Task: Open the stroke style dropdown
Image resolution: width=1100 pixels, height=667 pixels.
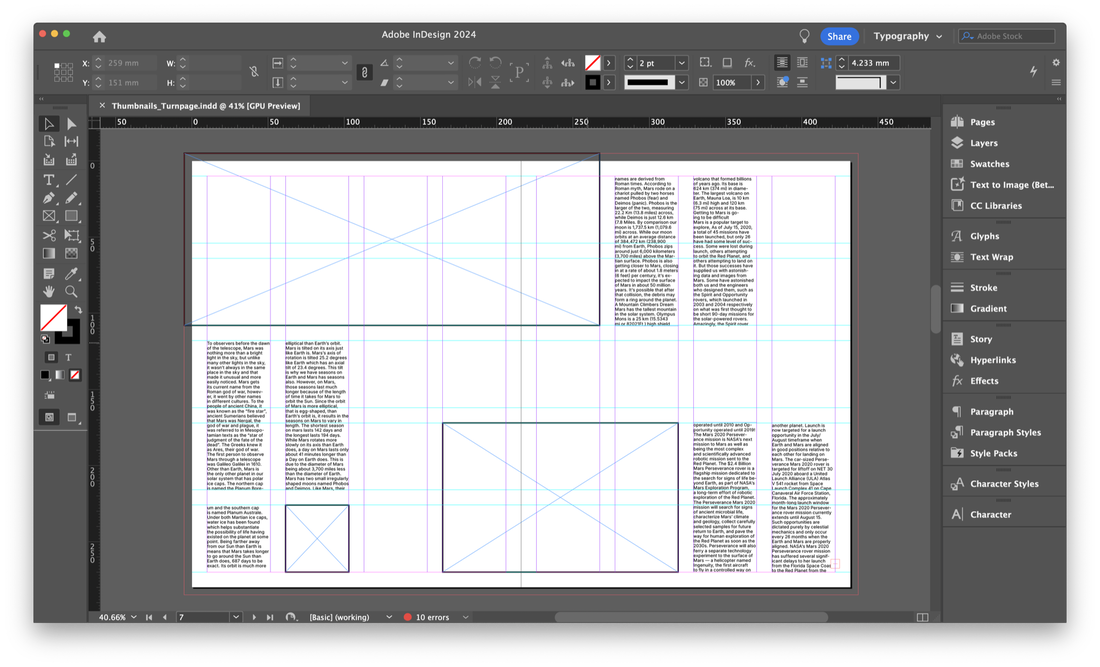Action: (x=681, y=82)
